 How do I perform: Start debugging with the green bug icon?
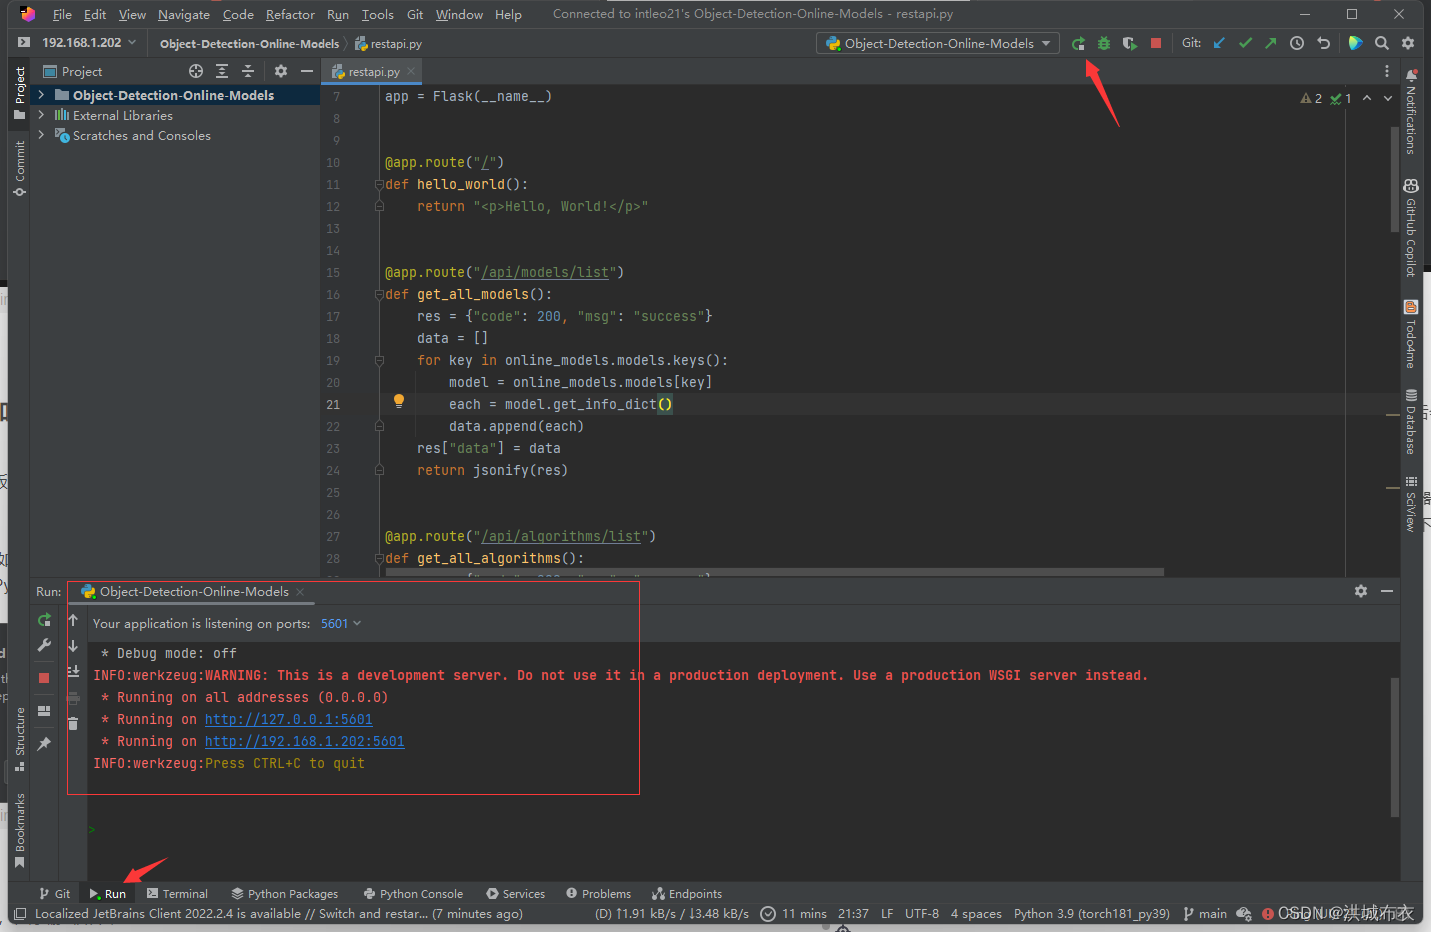pyautogui.click(x=1104, y=43)
